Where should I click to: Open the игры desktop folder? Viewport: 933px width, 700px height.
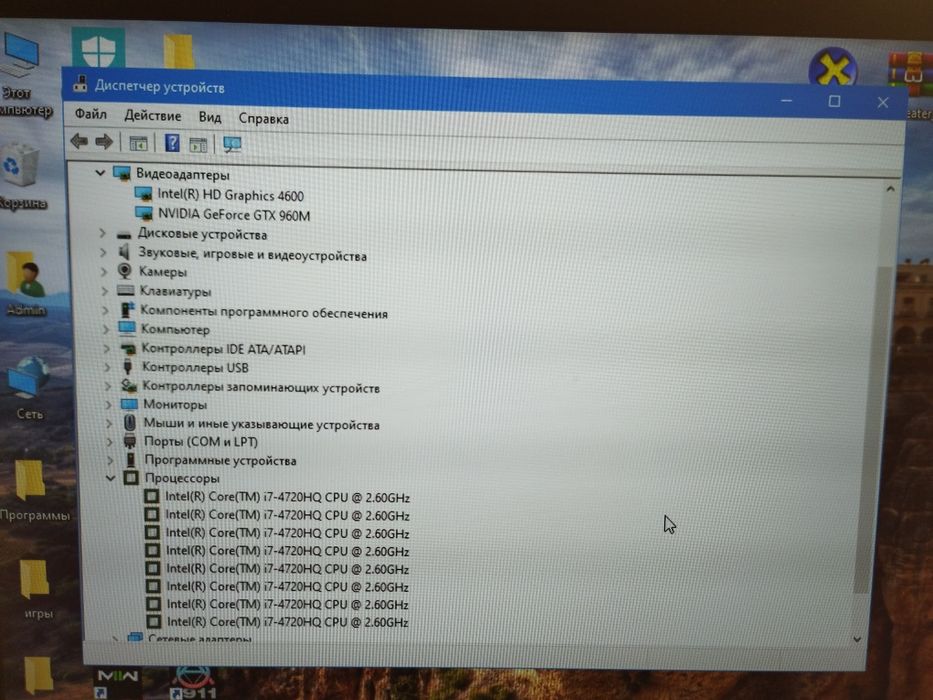click(x=36, y=588)
